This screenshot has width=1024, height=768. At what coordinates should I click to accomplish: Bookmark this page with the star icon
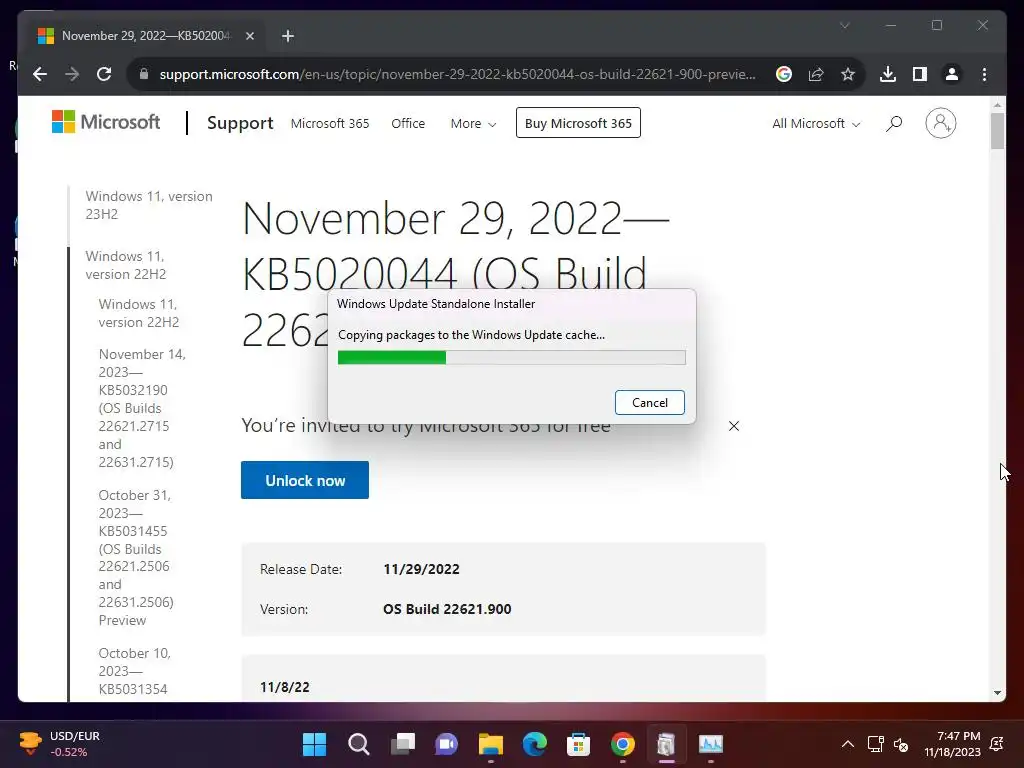(x=848, y=74)
